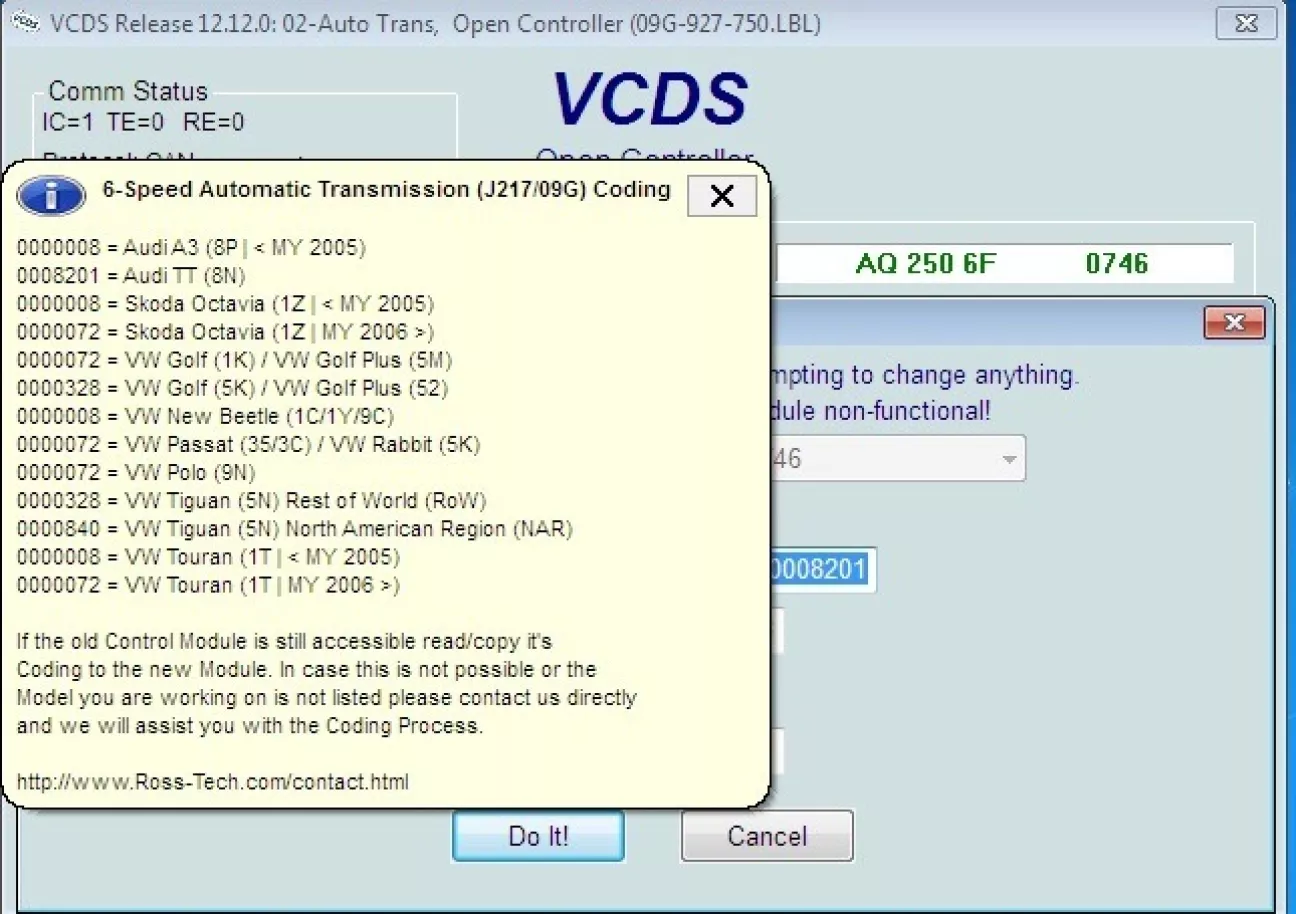Click the coding field showing 0008201
Screen dimensions: 1296x914
click(820, 570)
